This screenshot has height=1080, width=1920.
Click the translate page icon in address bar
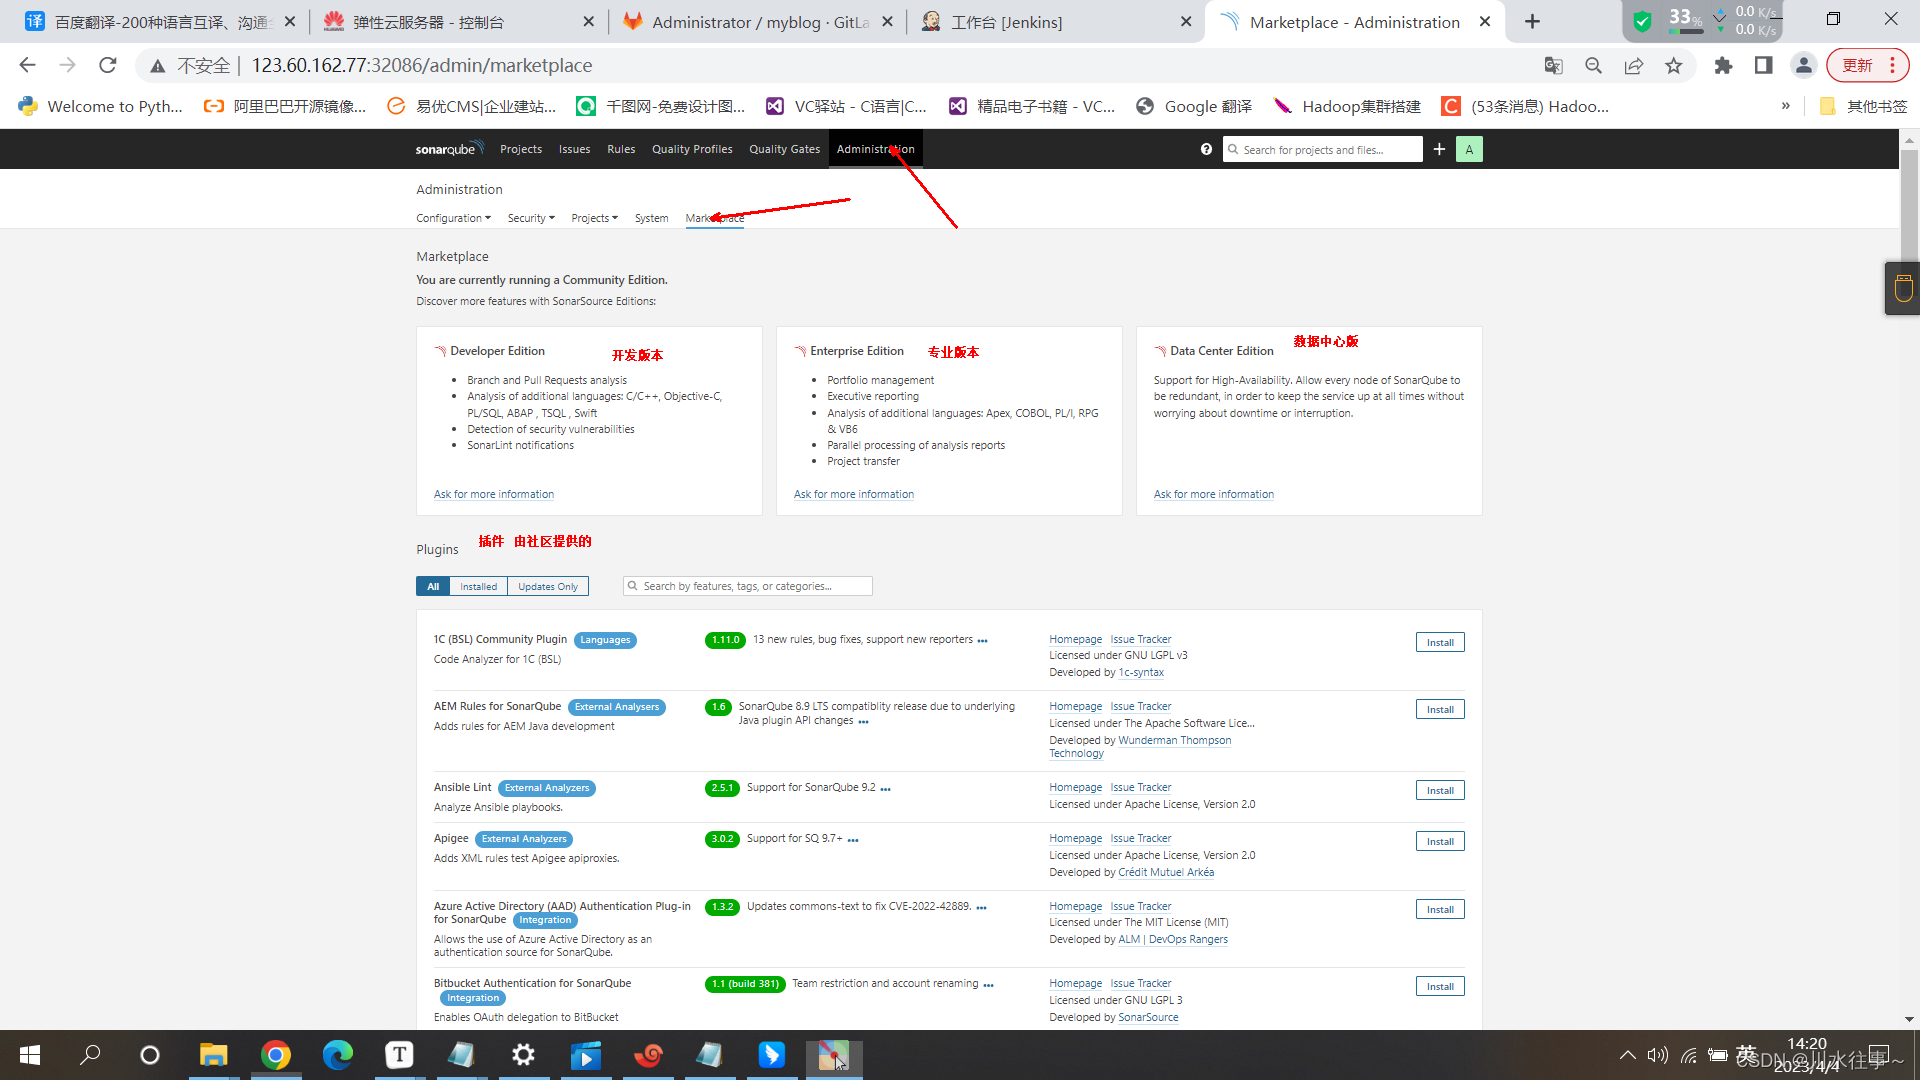click(1553, 66)
